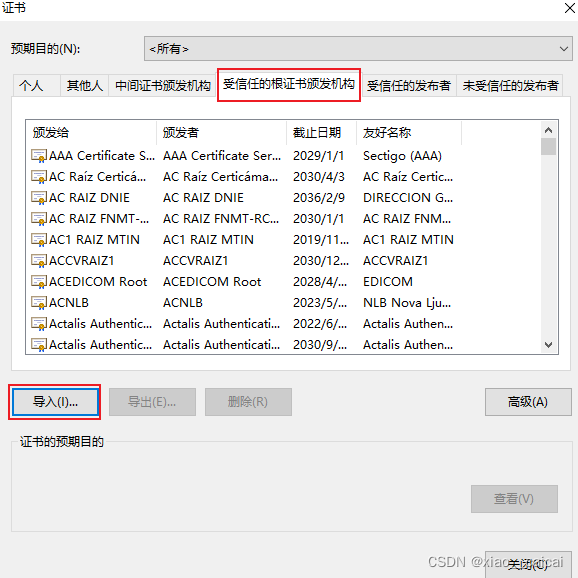The width and height of the screenshot is (578, 578).
Task: Select the 受信任的根证书颁发机构 tab
Action: 289,84
